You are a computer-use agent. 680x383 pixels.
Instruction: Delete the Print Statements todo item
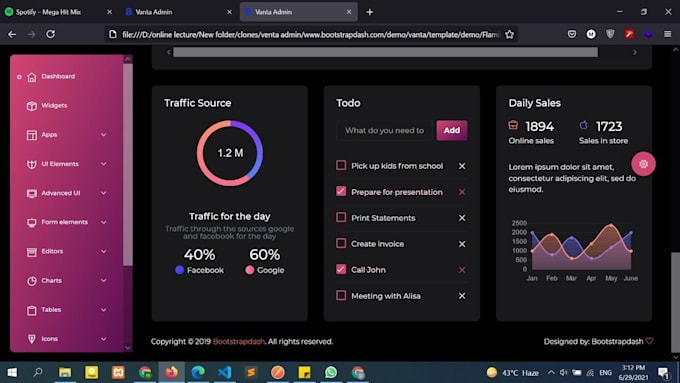[x=462, y=218]
